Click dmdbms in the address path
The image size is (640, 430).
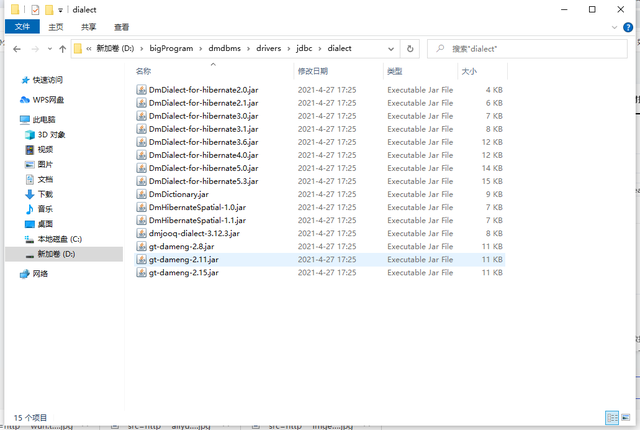click(224, 49)
